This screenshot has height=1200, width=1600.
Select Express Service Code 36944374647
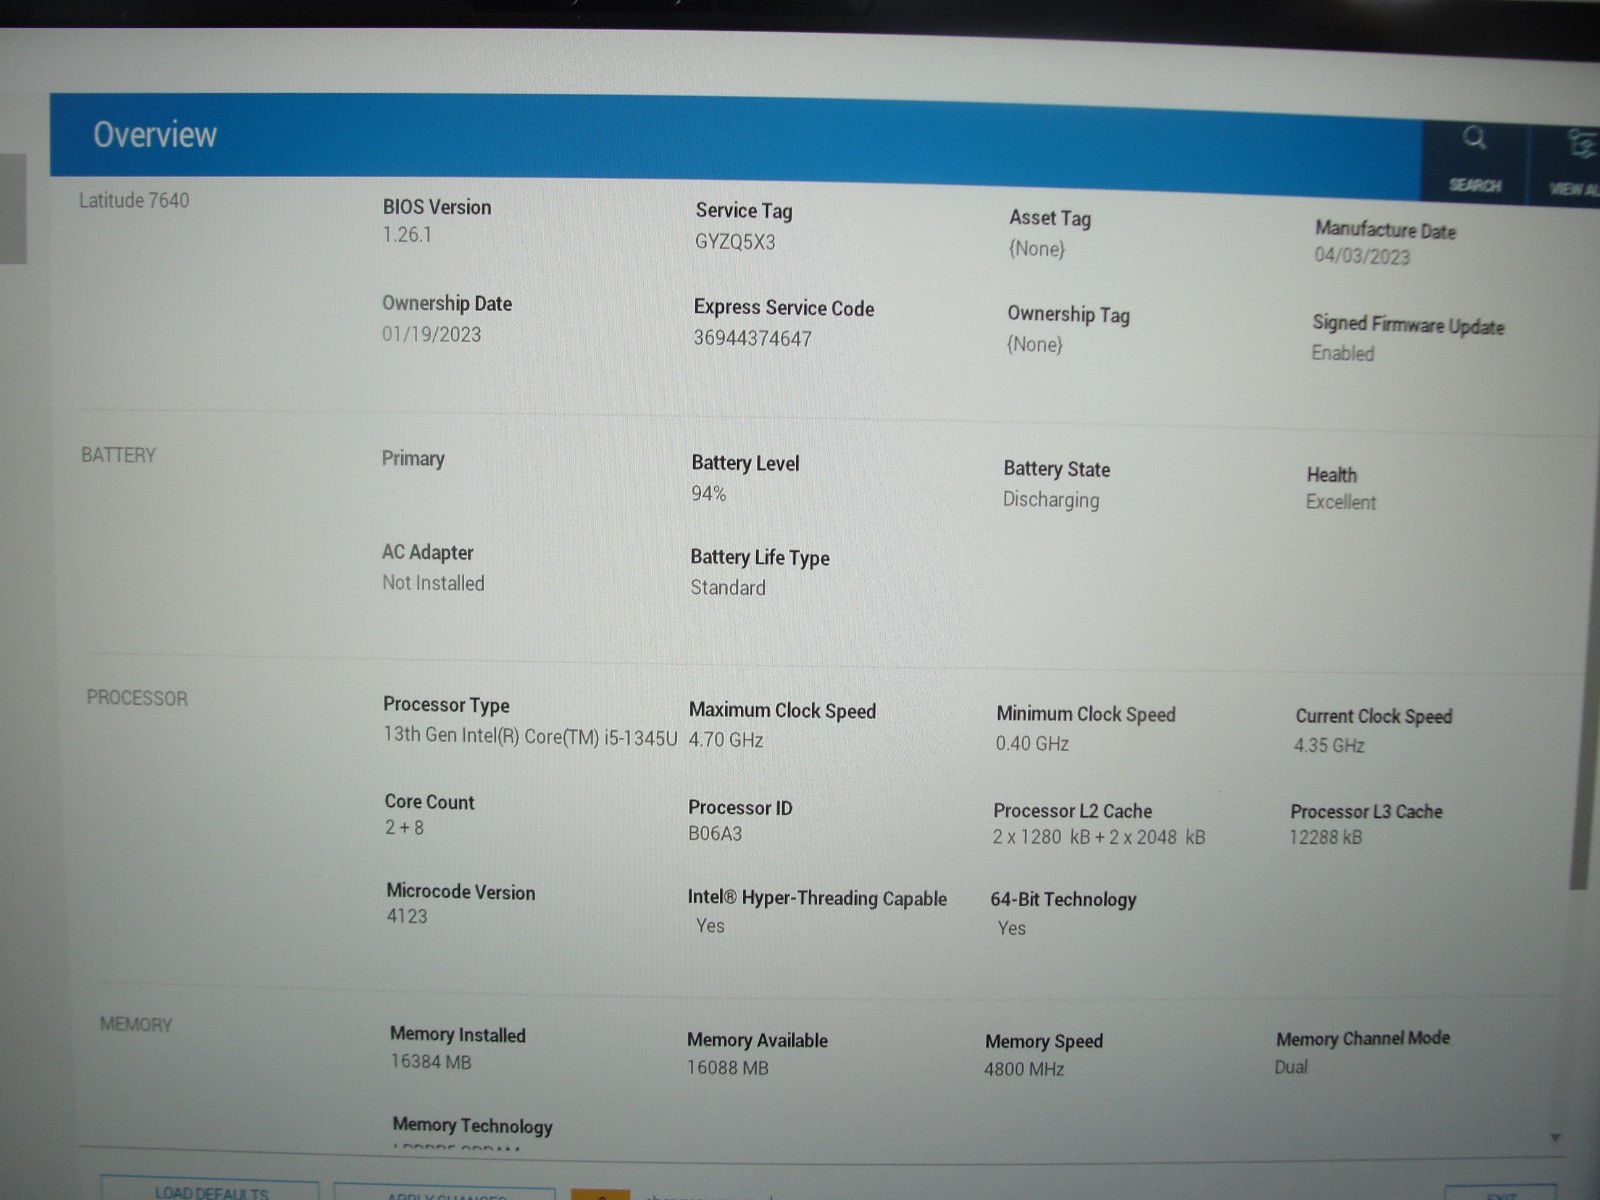(753, 338)
